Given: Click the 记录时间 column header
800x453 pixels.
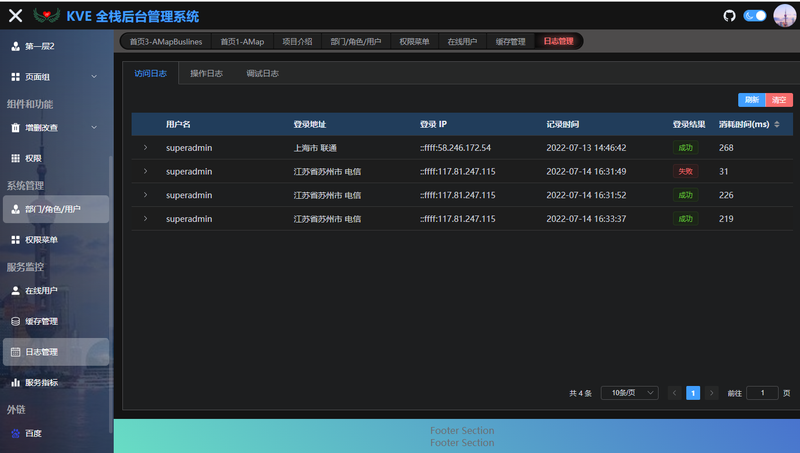Looking at the screenshot, I should (562, 124).
